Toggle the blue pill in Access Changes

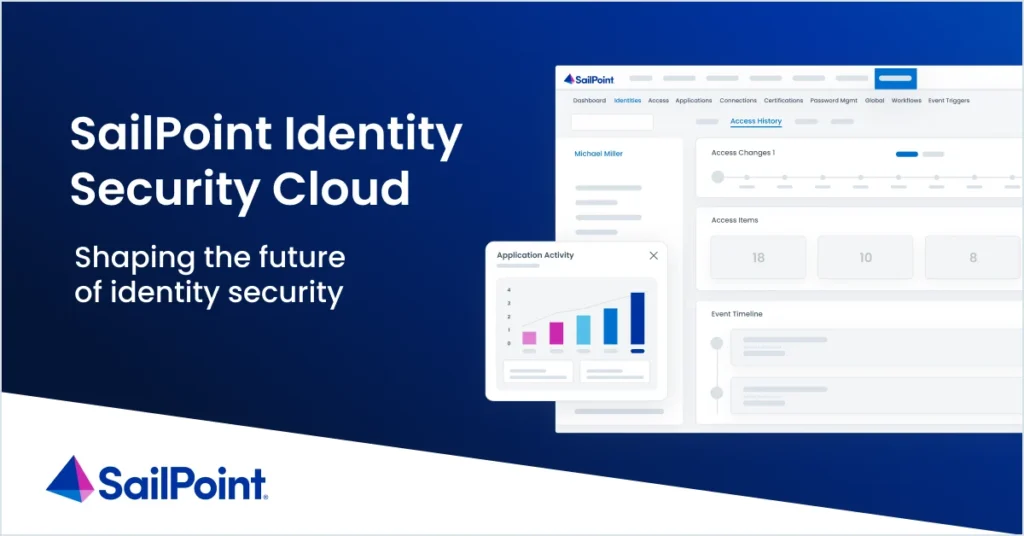pos(906,155)
